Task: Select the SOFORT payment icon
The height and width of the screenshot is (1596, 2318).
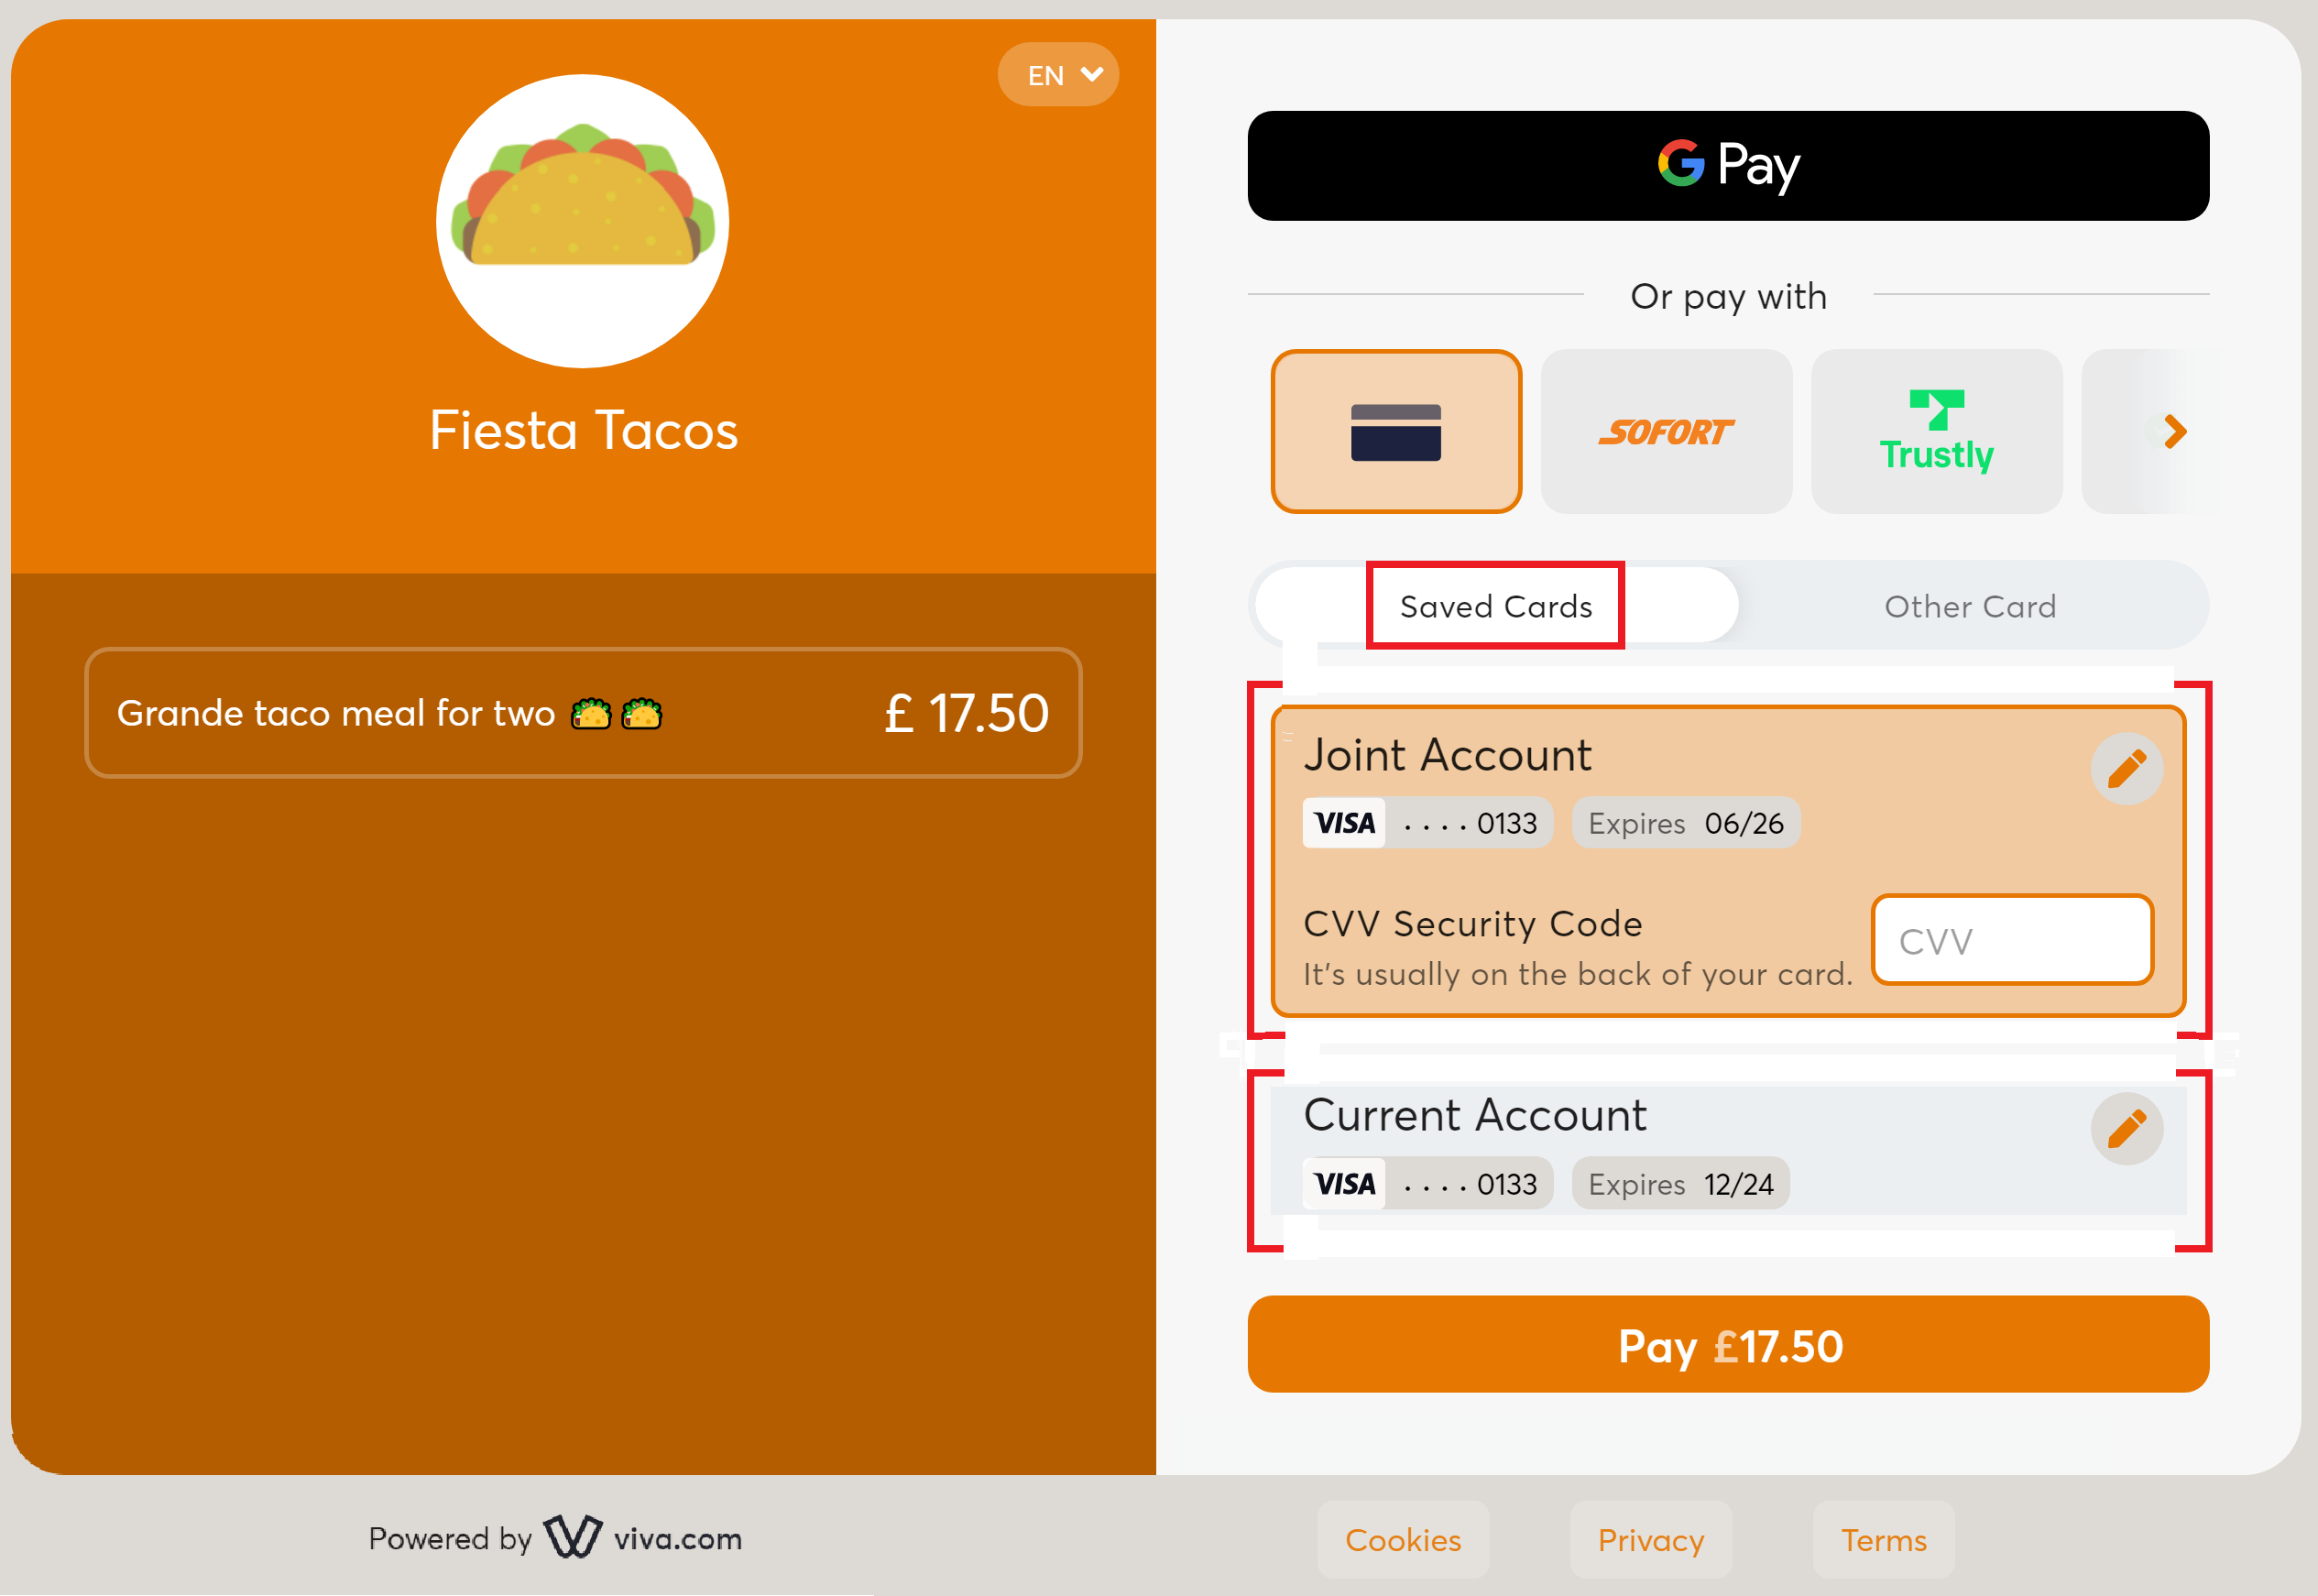Action: click(1667, 430)
